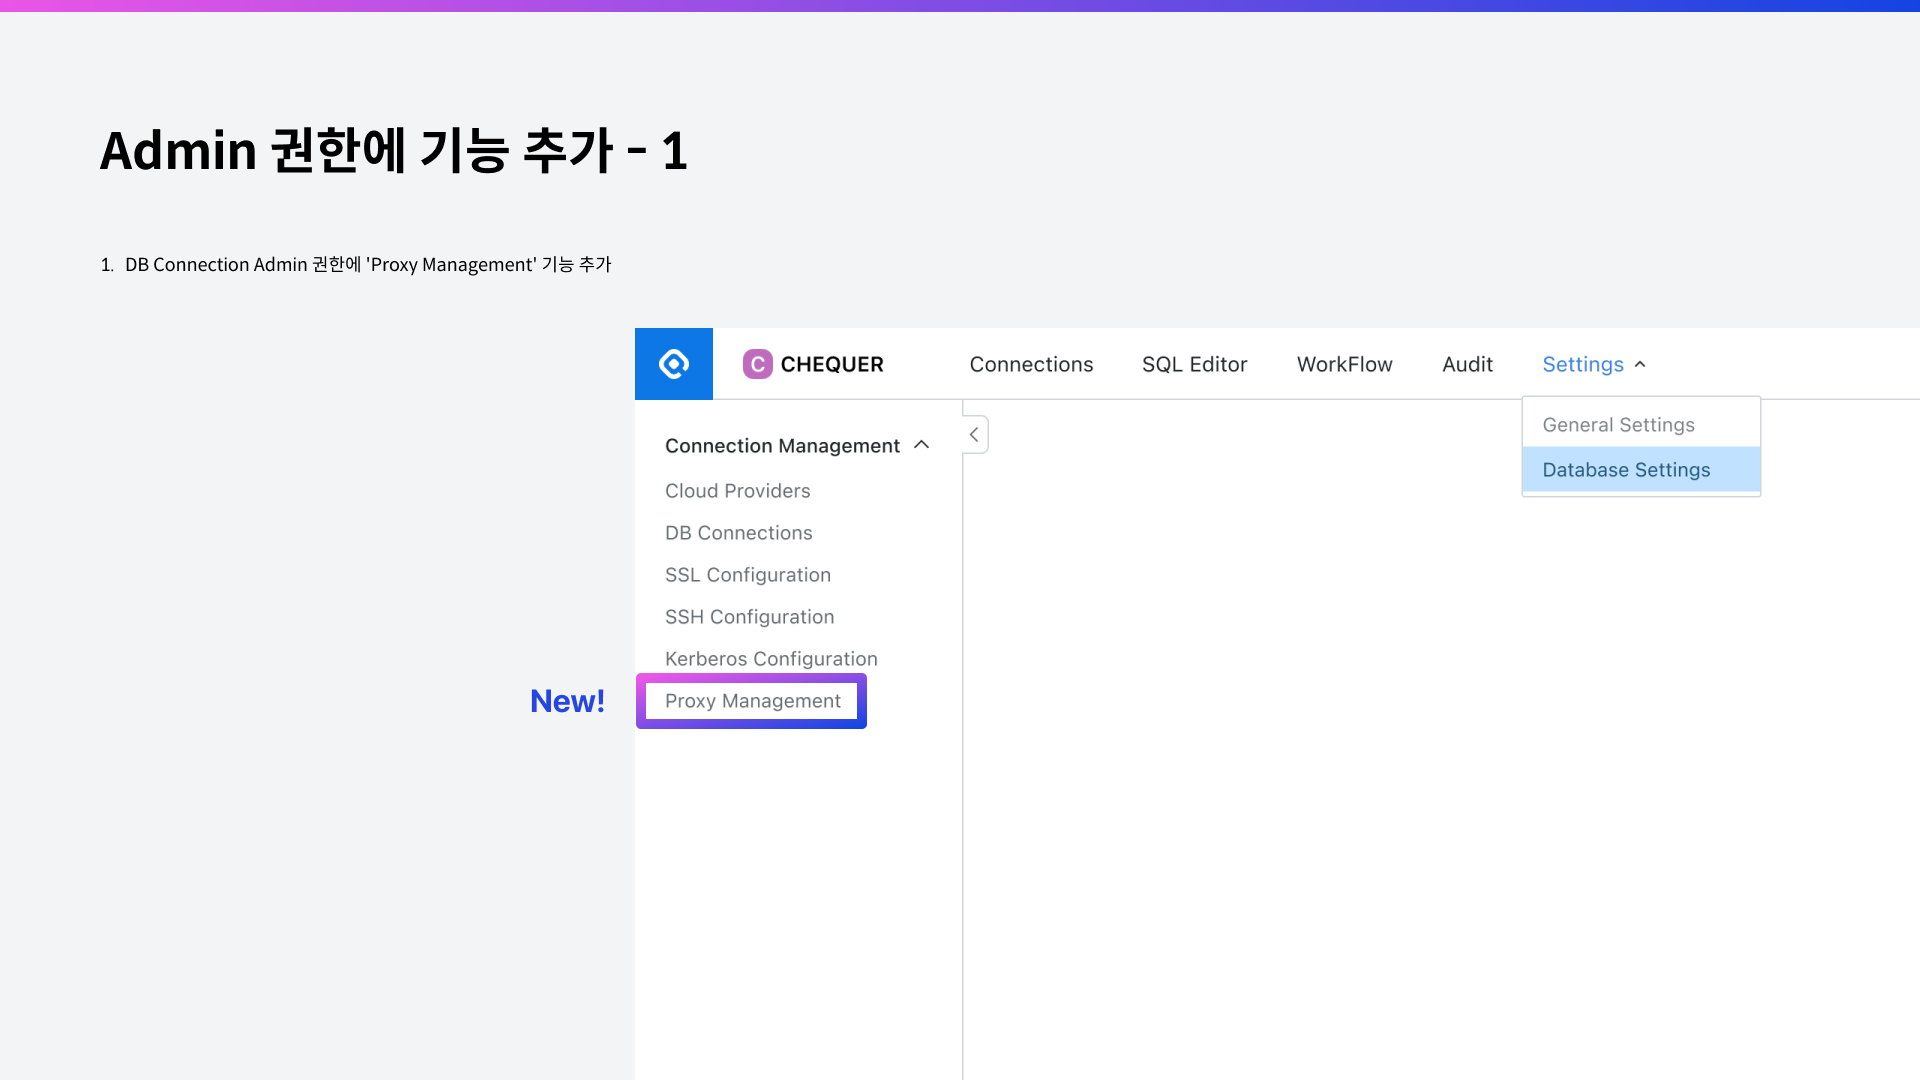The width and height of the screenshot is (1920, 1080).
Task: Click the purple CHEQUER workspace icon
Action: (x=757, y=364)
